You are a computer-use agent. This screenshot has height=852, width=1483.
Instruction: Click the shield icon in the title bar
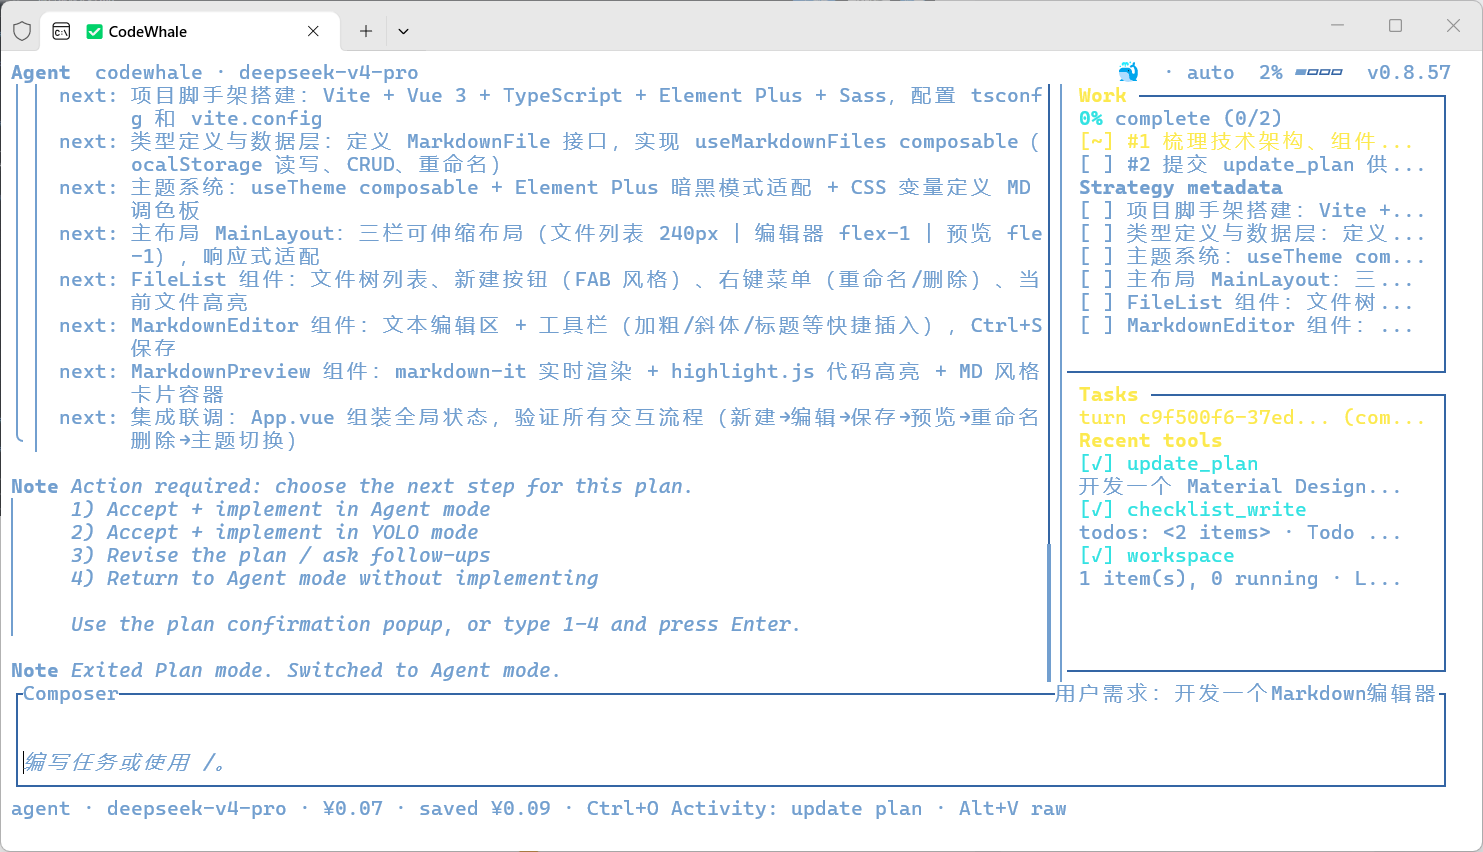coord(22,31)
